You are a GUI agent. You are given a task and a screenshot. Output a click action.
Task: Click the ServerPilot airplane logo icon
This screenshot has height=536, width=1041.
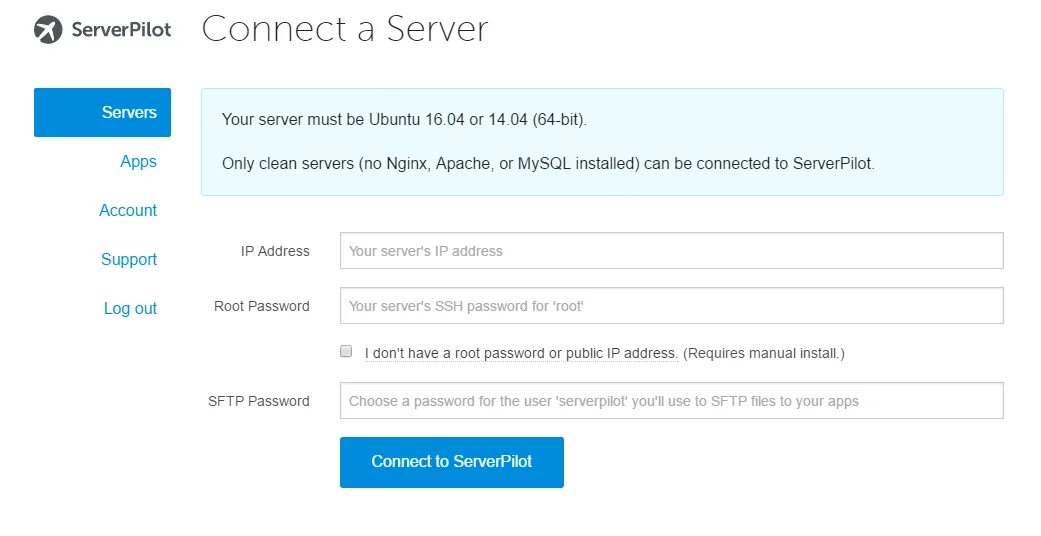point(48,30)
